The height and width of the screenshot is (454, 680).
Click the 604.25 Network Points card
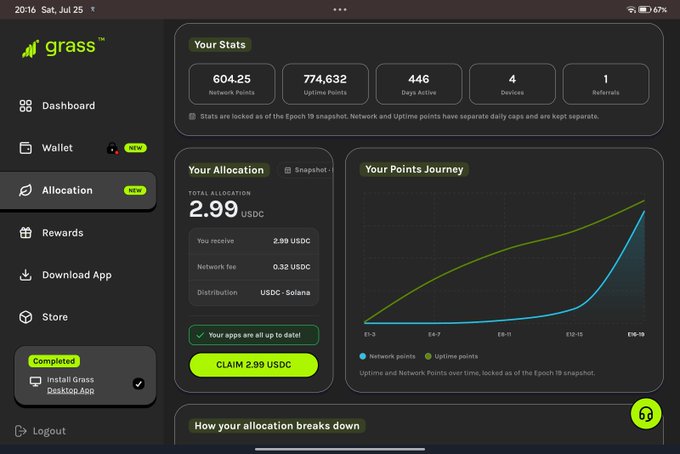(232, 84)
